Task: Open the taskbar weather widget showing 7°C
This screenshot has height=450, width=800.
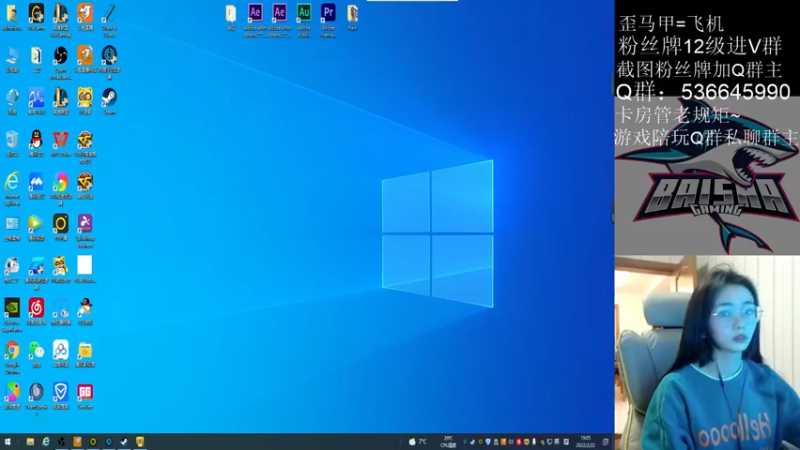Action: click(417, 442)
